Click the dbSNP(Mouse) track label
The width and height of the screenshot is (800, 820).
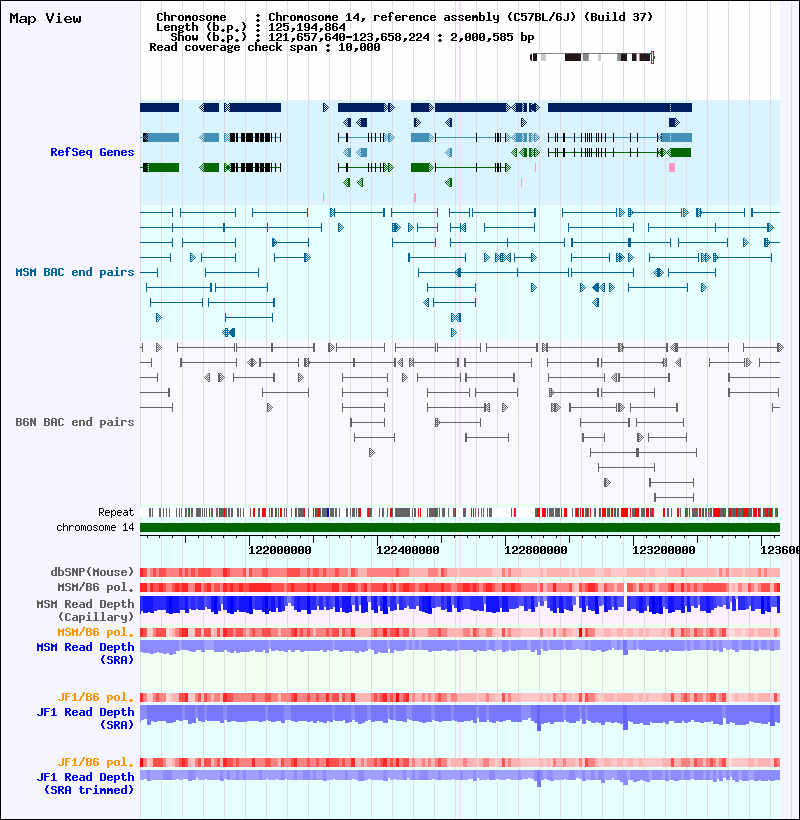[92, 572]
